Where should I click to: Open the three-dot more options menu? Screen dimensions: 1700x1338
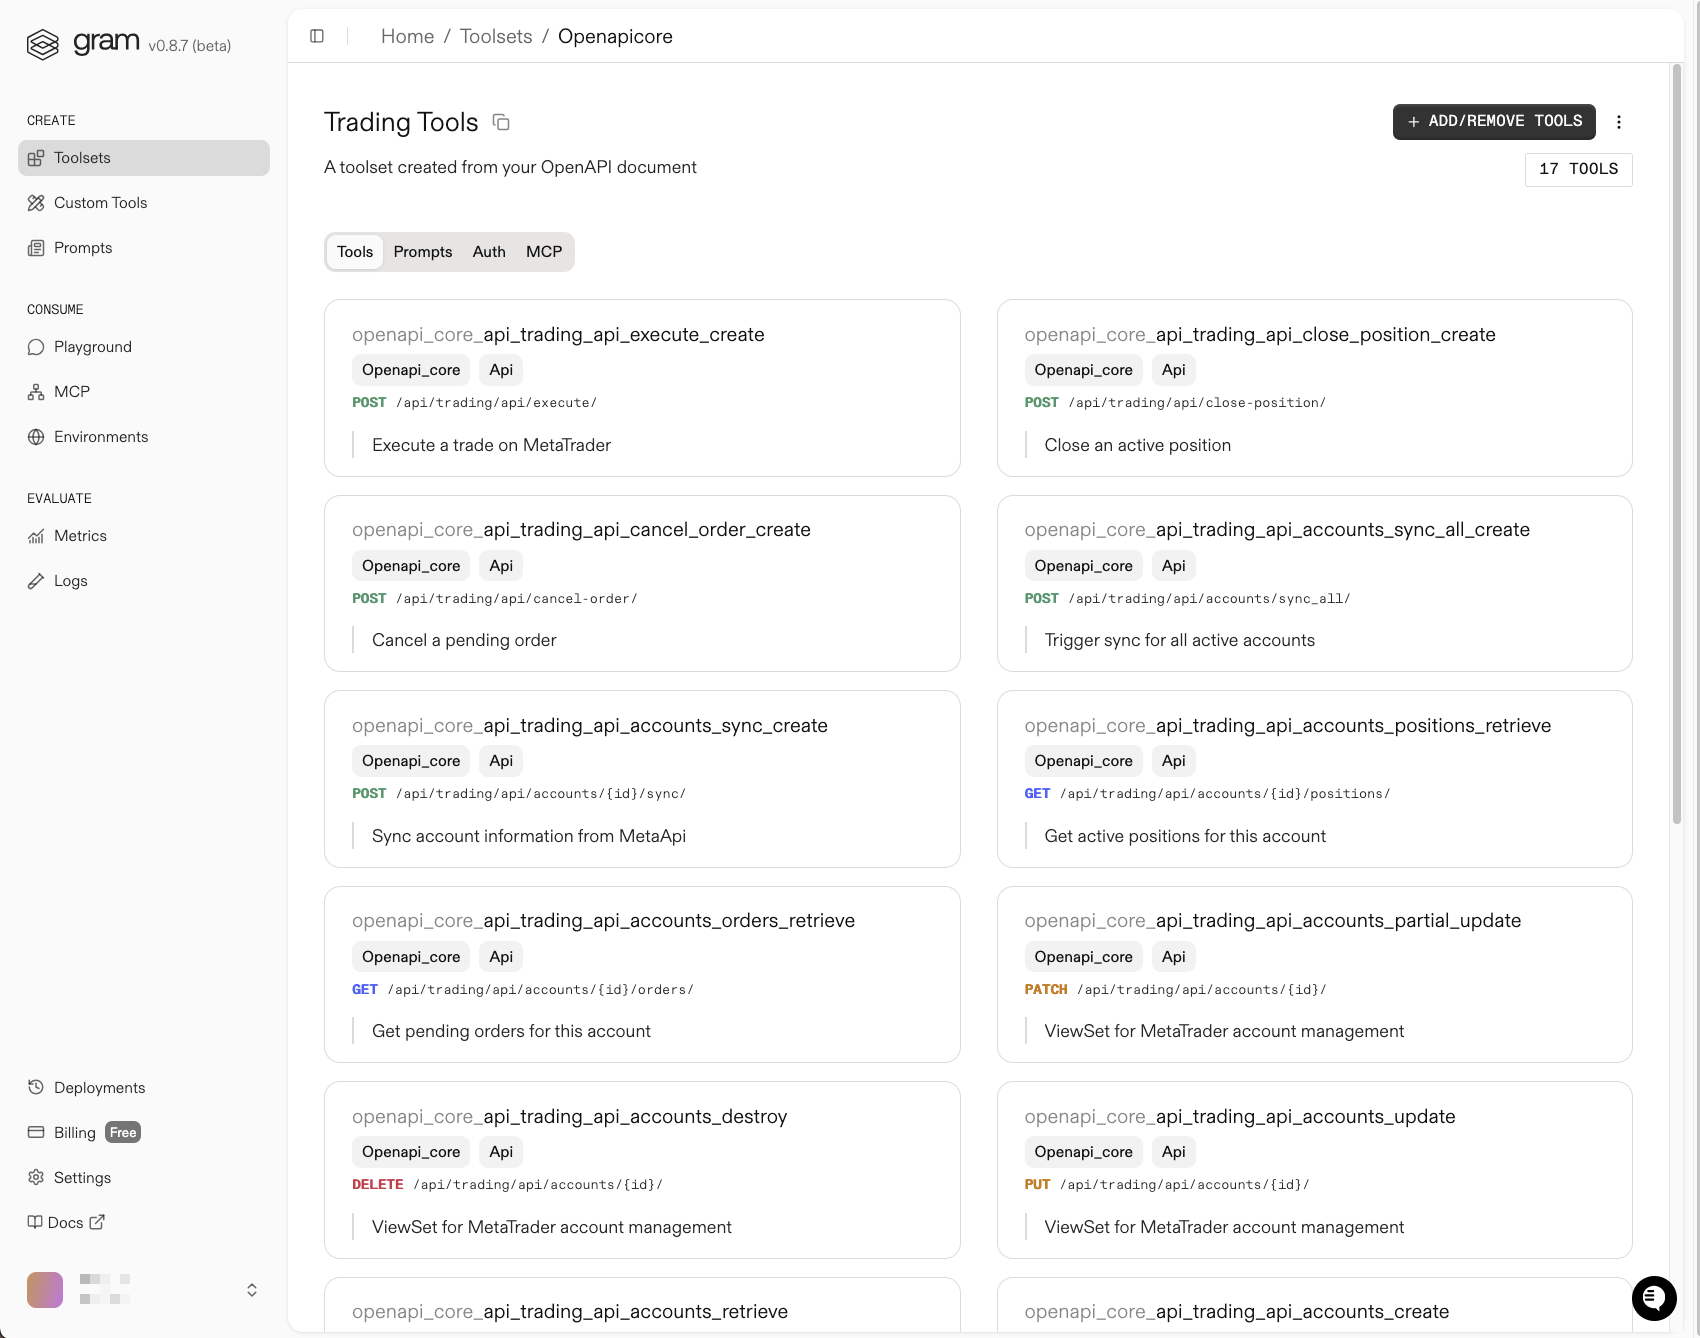point(1619,122)
